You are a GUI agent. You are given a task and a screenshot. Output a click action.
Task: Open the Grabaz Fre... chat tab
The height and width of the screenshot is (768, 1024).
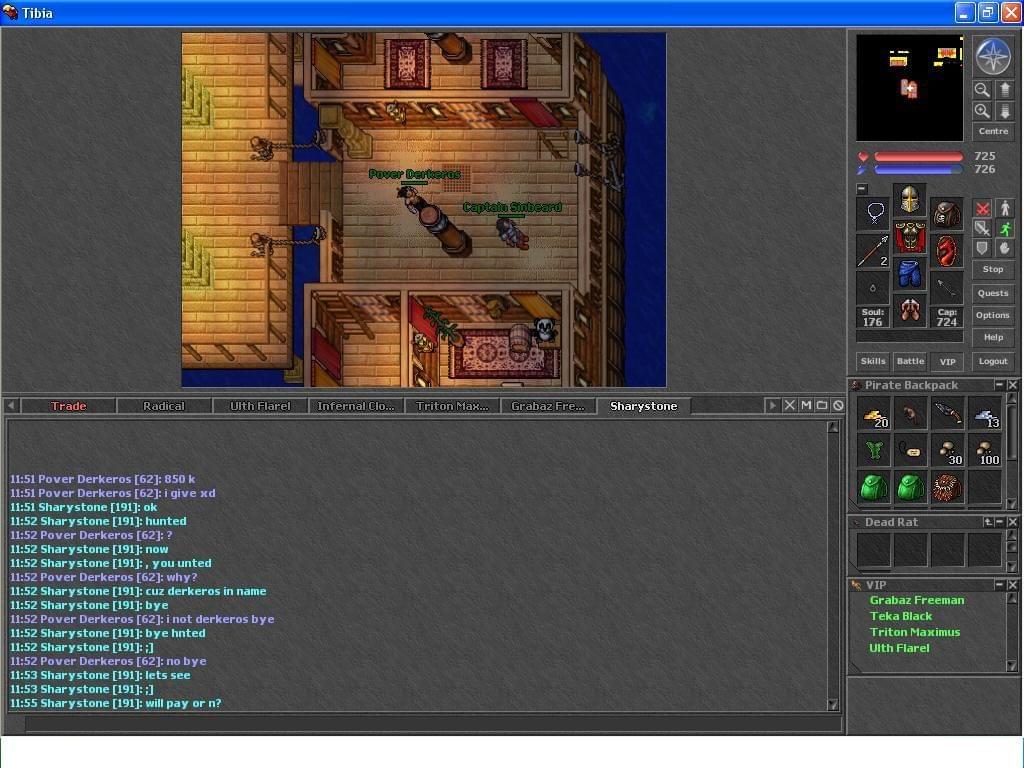click(x=548, y=406)
